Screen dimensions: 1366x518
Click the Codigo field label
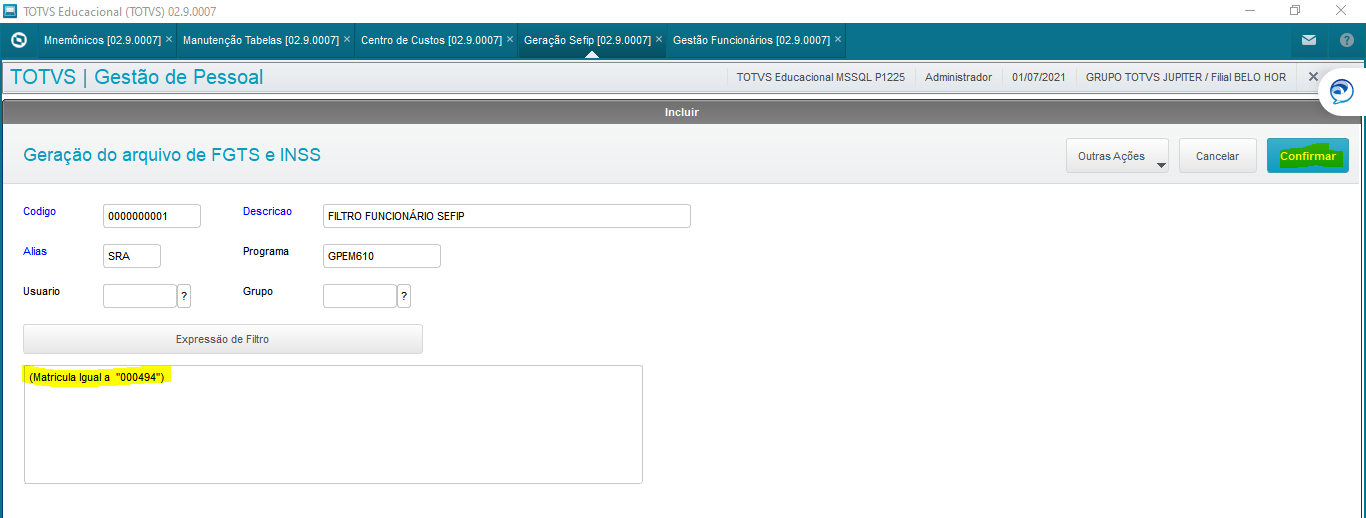[x=39, y=212]
